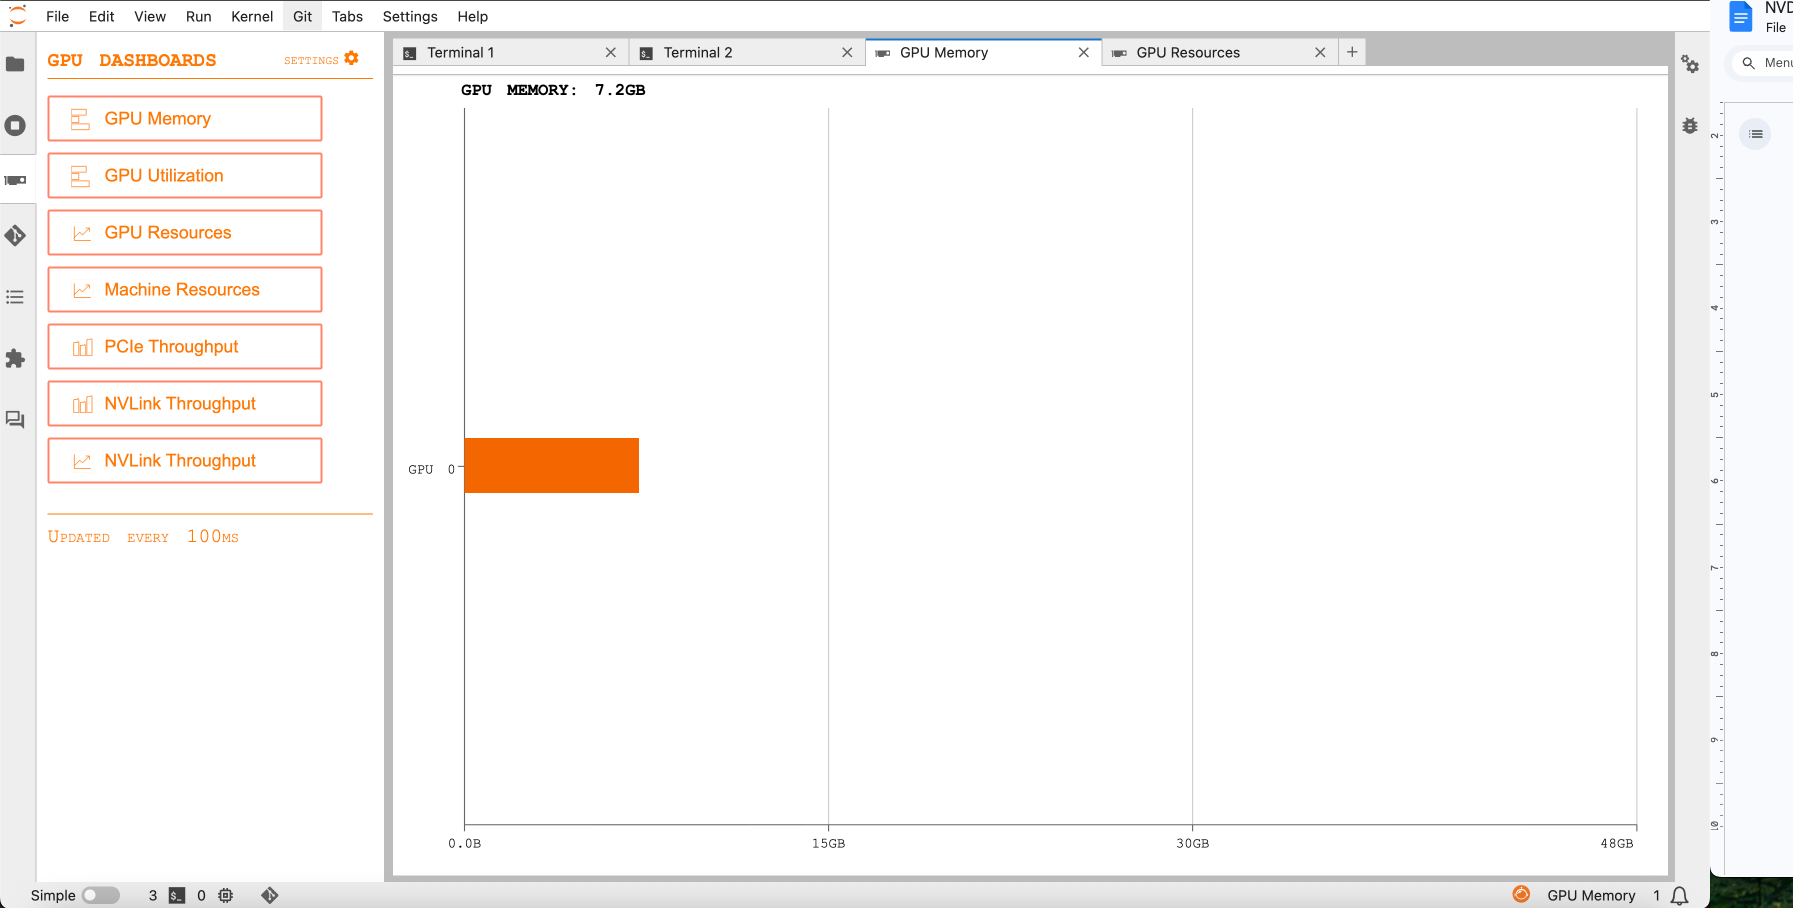Image resolution: width=1793 pixels, height=908 pixels.
Task: Open the file browser sidebar
Action: pos(16,64)
